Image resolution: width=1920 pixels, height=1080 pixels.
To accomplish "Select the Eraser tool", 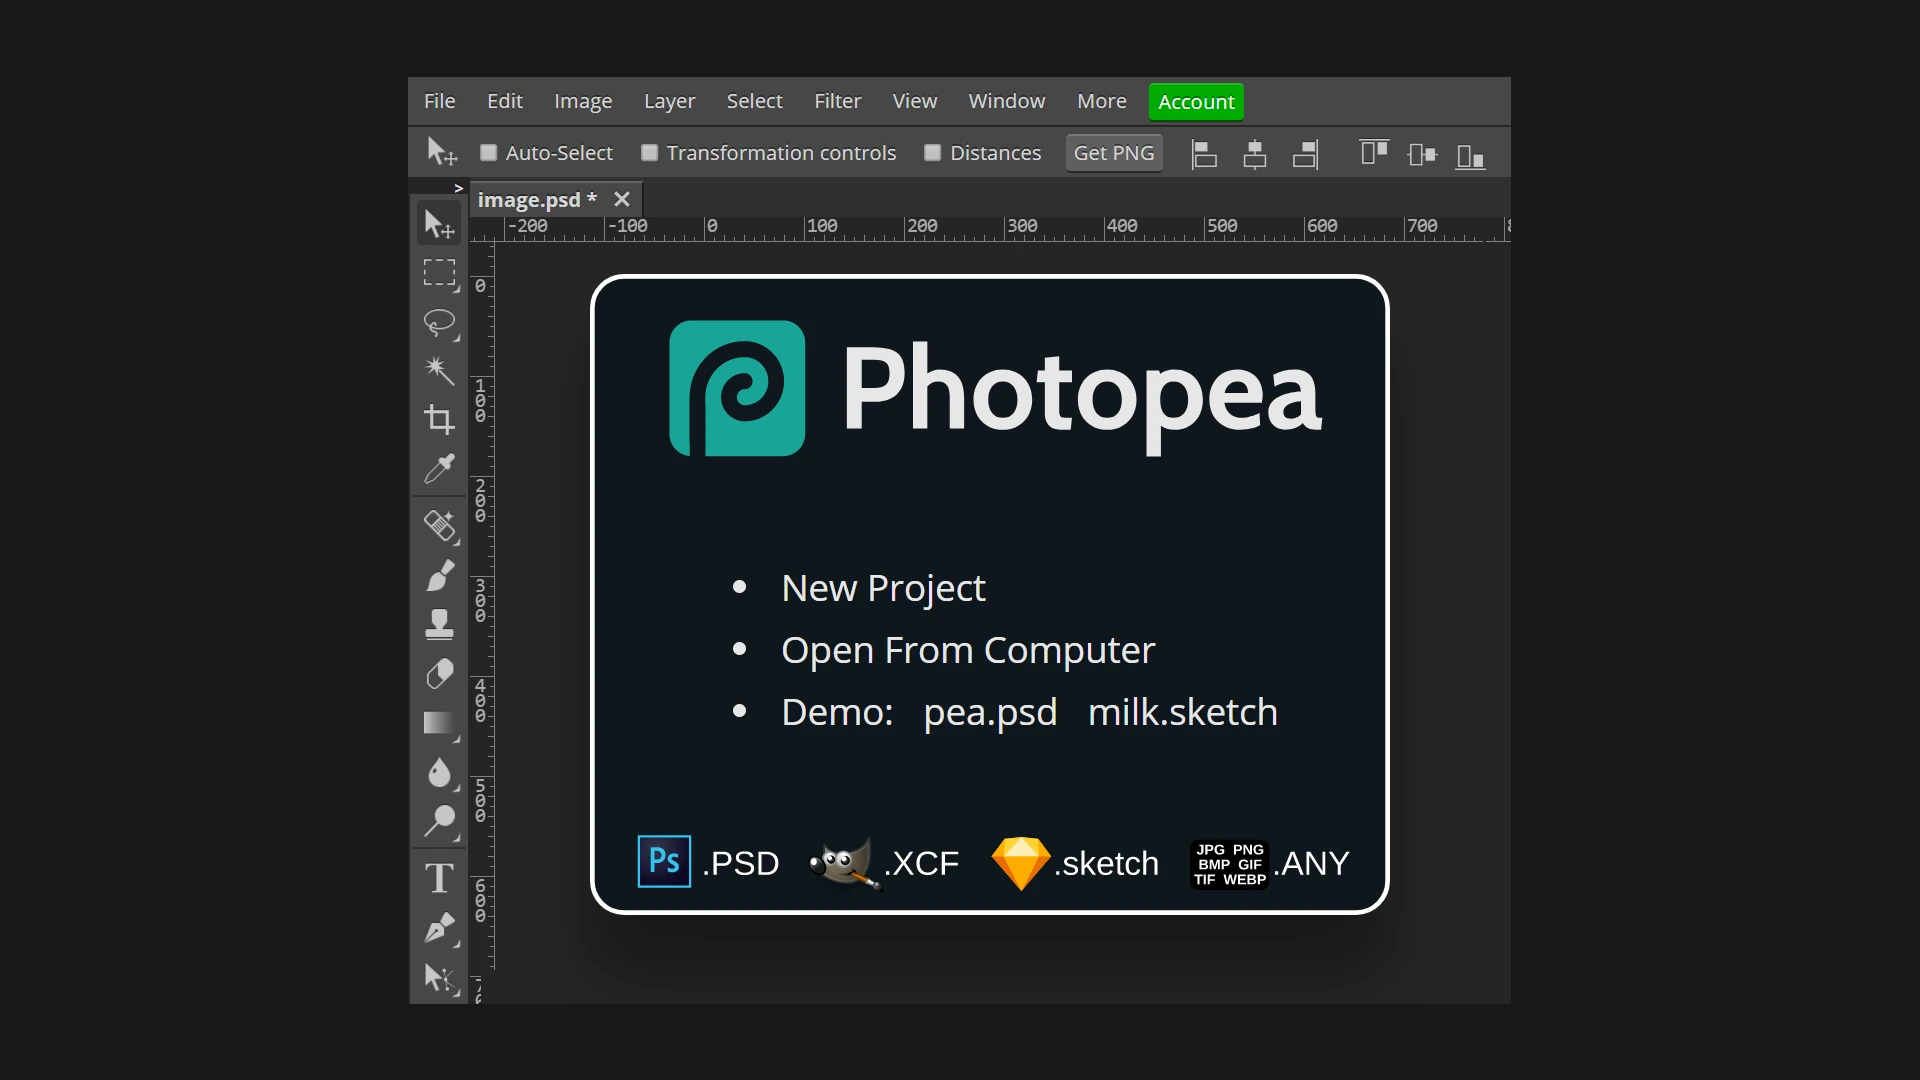I will coord(439,674).
